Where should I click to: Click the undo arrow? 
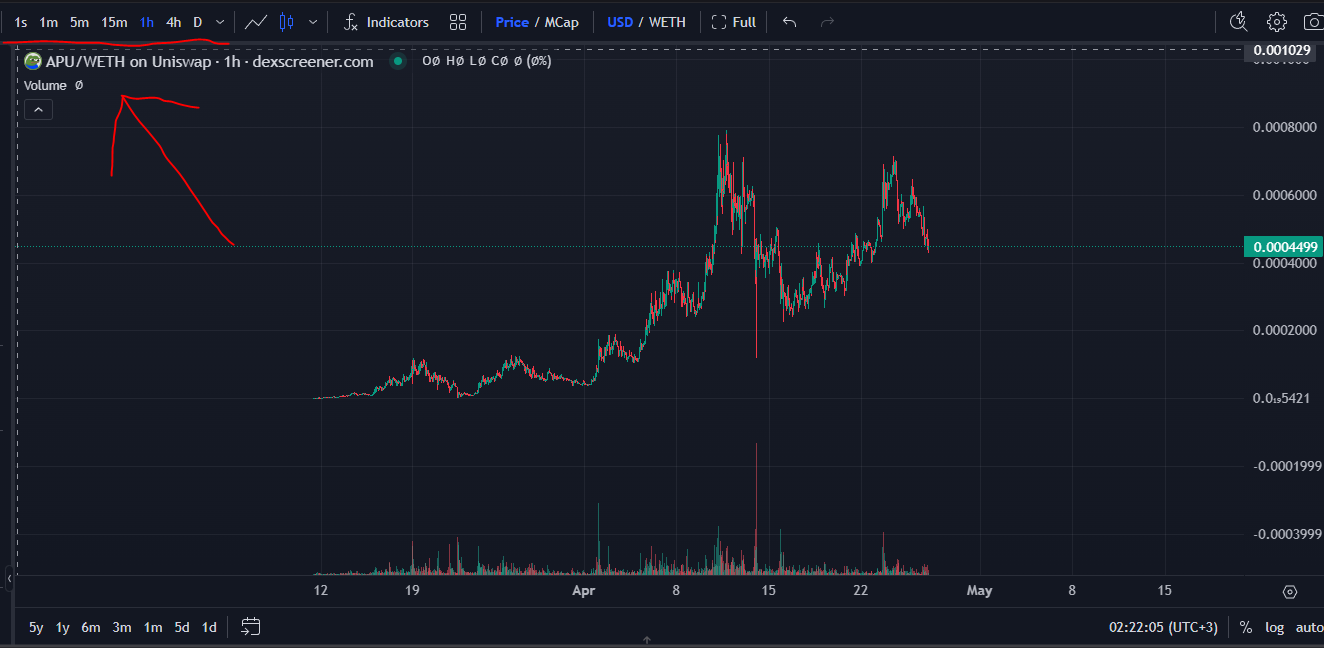coord(789,22)
